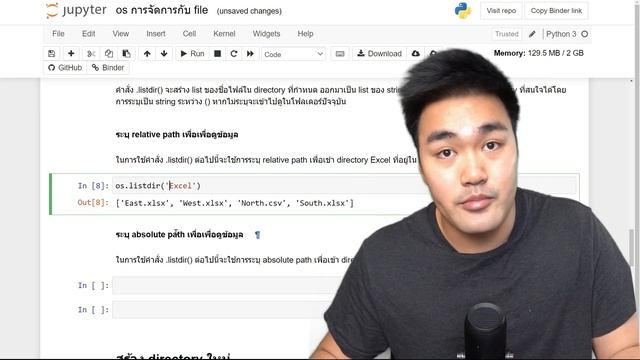Click the '(unsaved changes)' status text

coord(249,11)
